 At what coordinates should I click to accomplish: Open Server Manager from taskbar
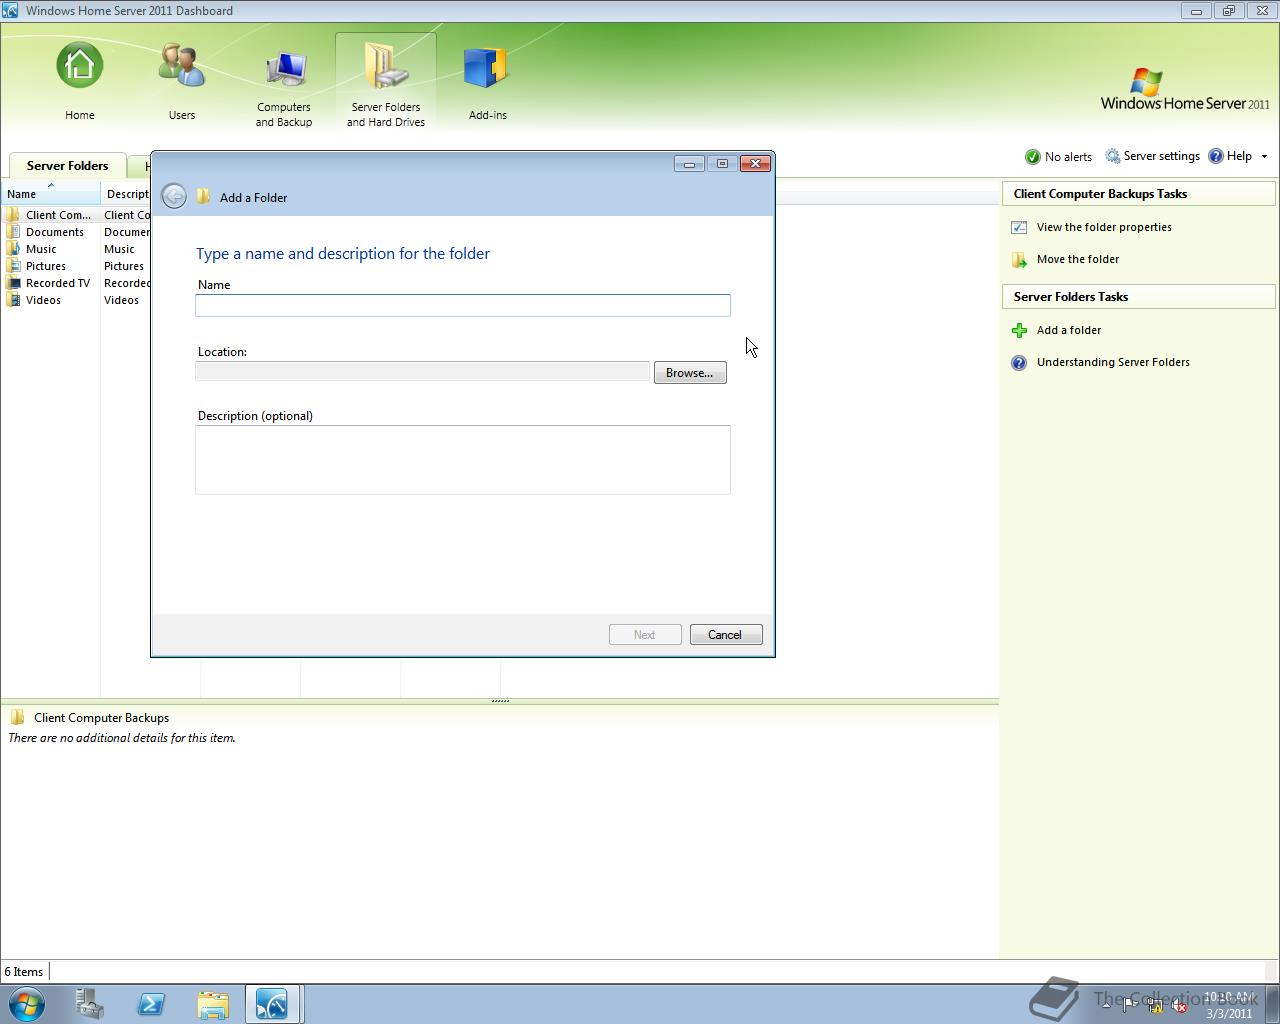89,1004
